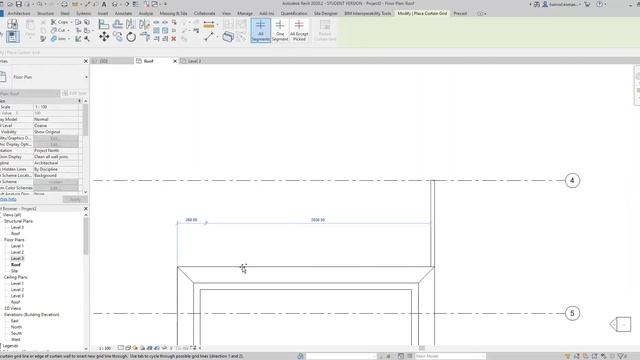Viewport: 640px width, 360px height.
Task: Click the Cut geometry icon
Action: pos(53,30)
